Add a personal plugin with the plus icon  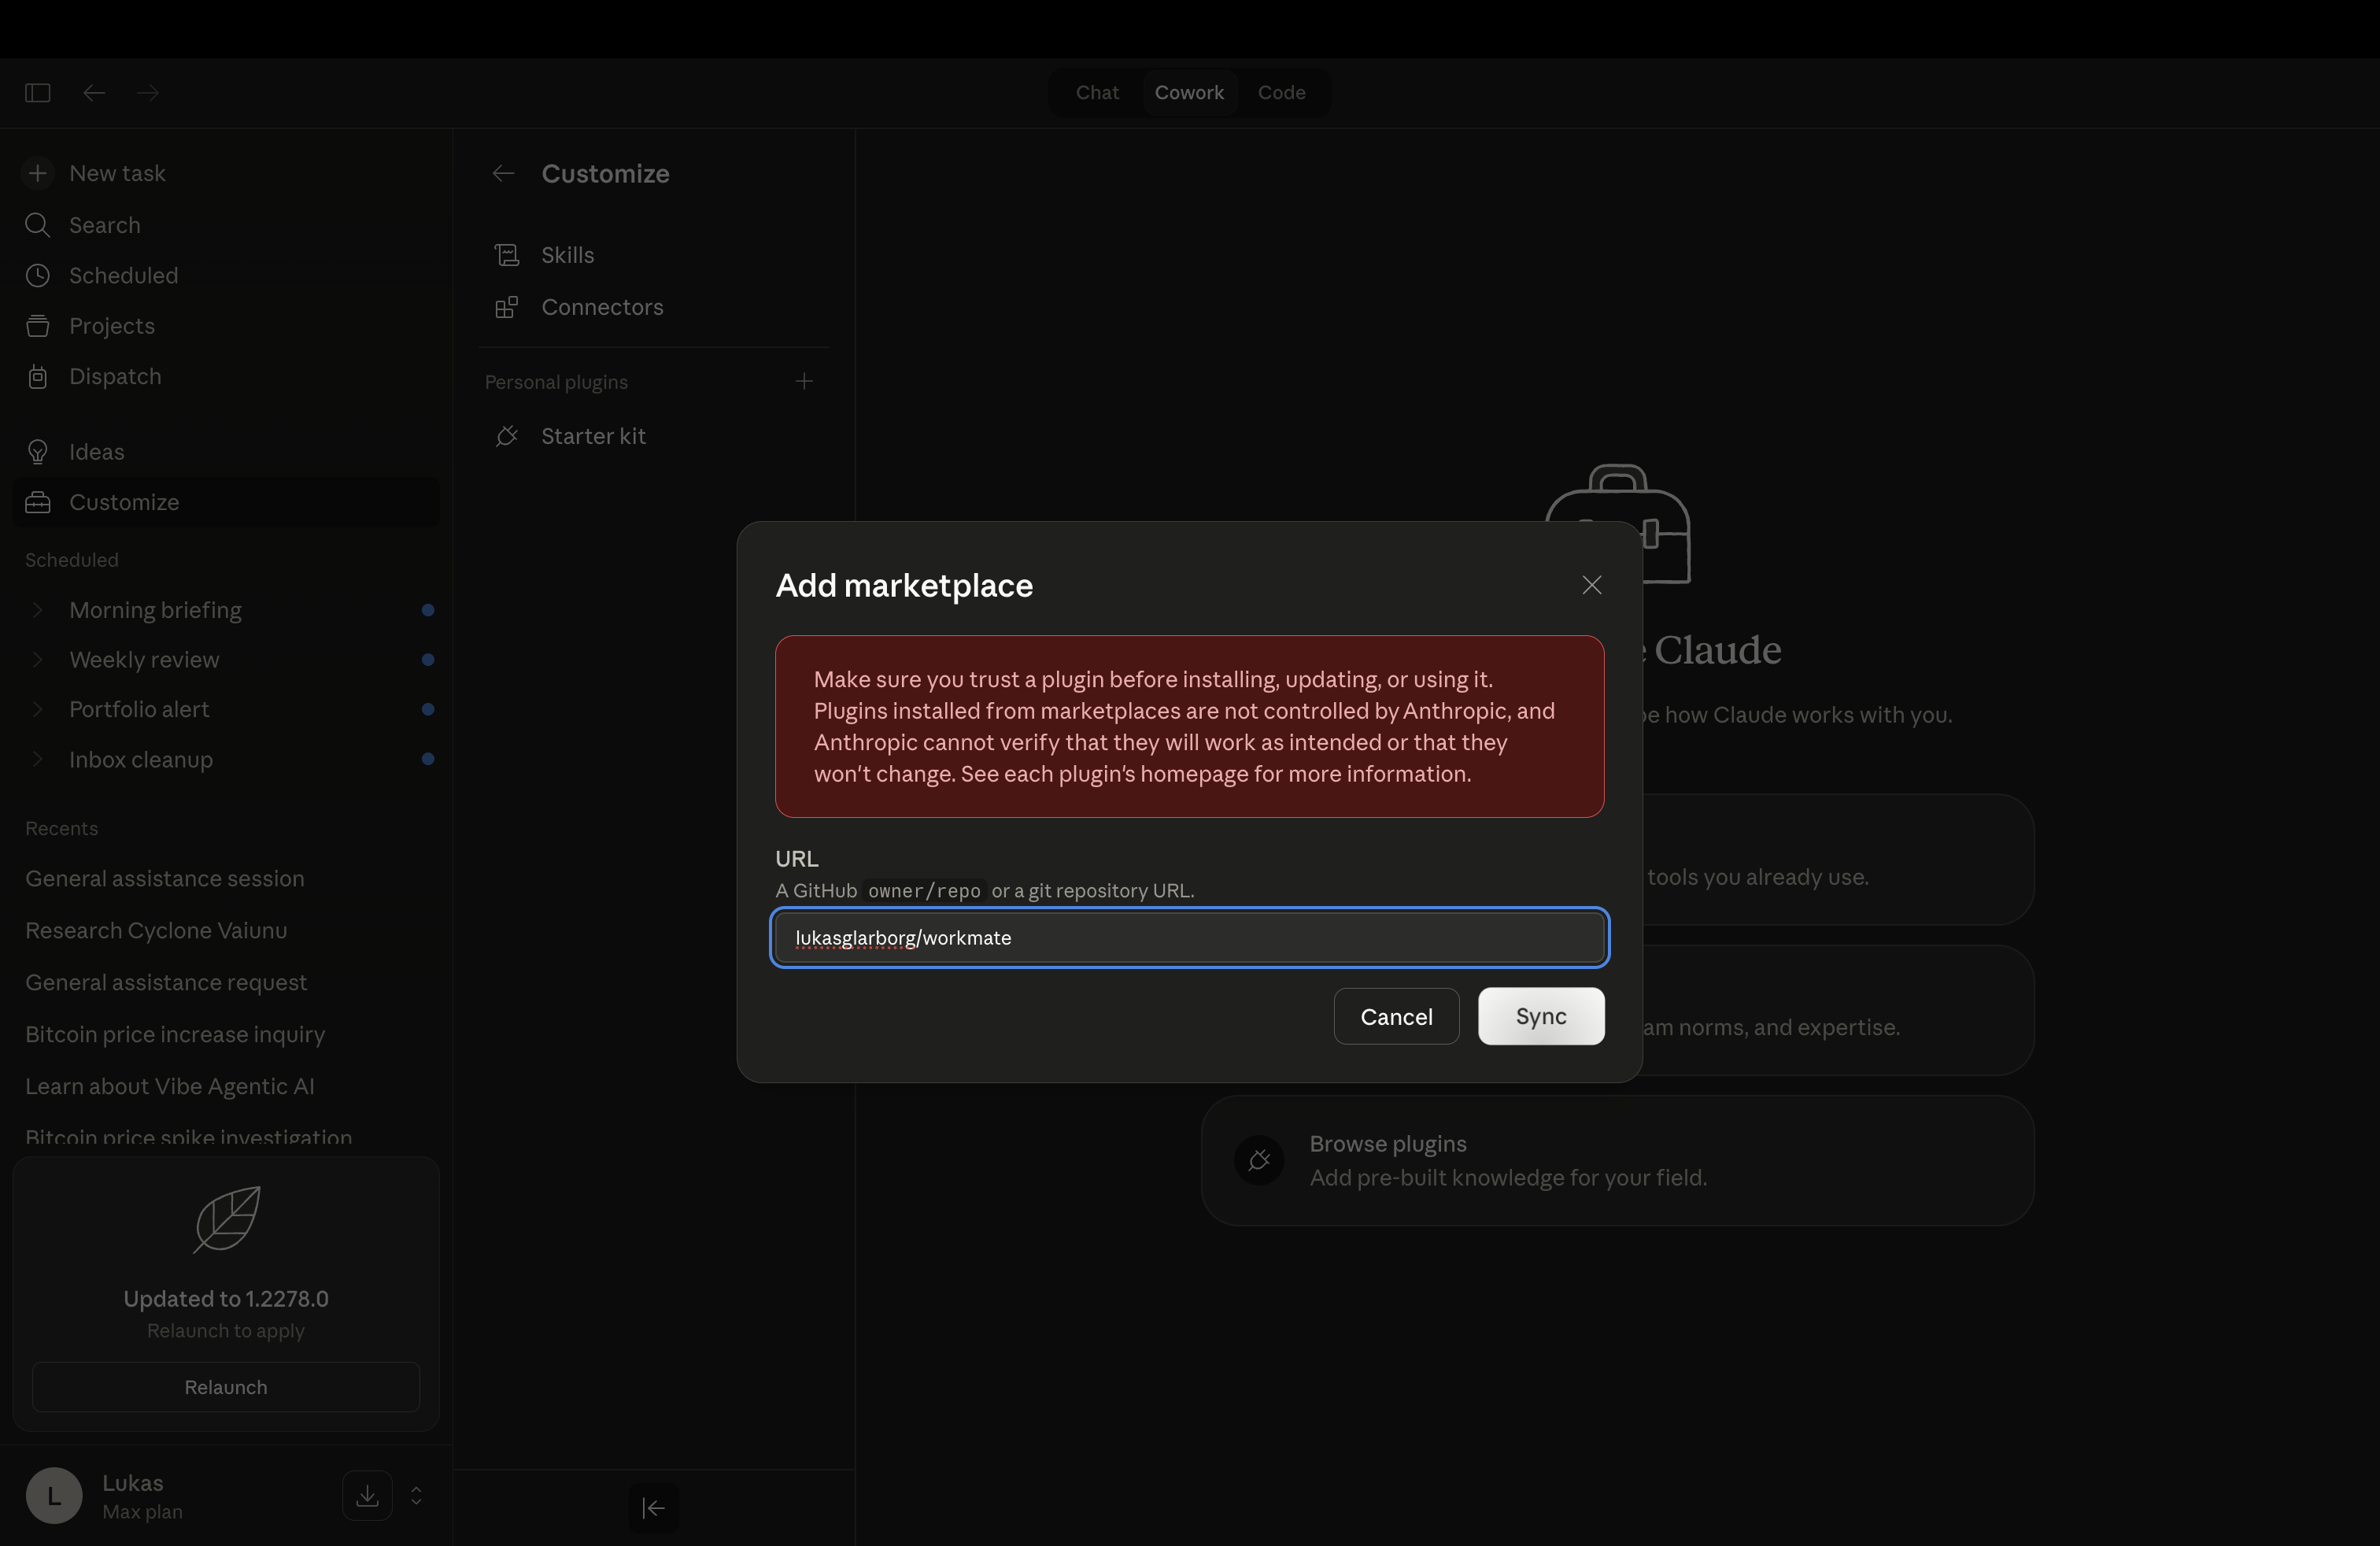tap(805, 381)
